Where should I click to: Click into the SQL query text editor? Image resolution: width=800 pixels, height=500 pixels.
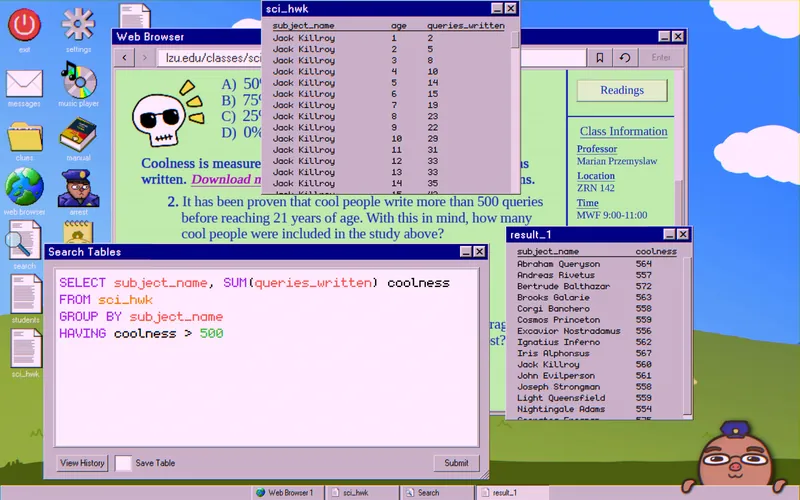coord(267,358)
